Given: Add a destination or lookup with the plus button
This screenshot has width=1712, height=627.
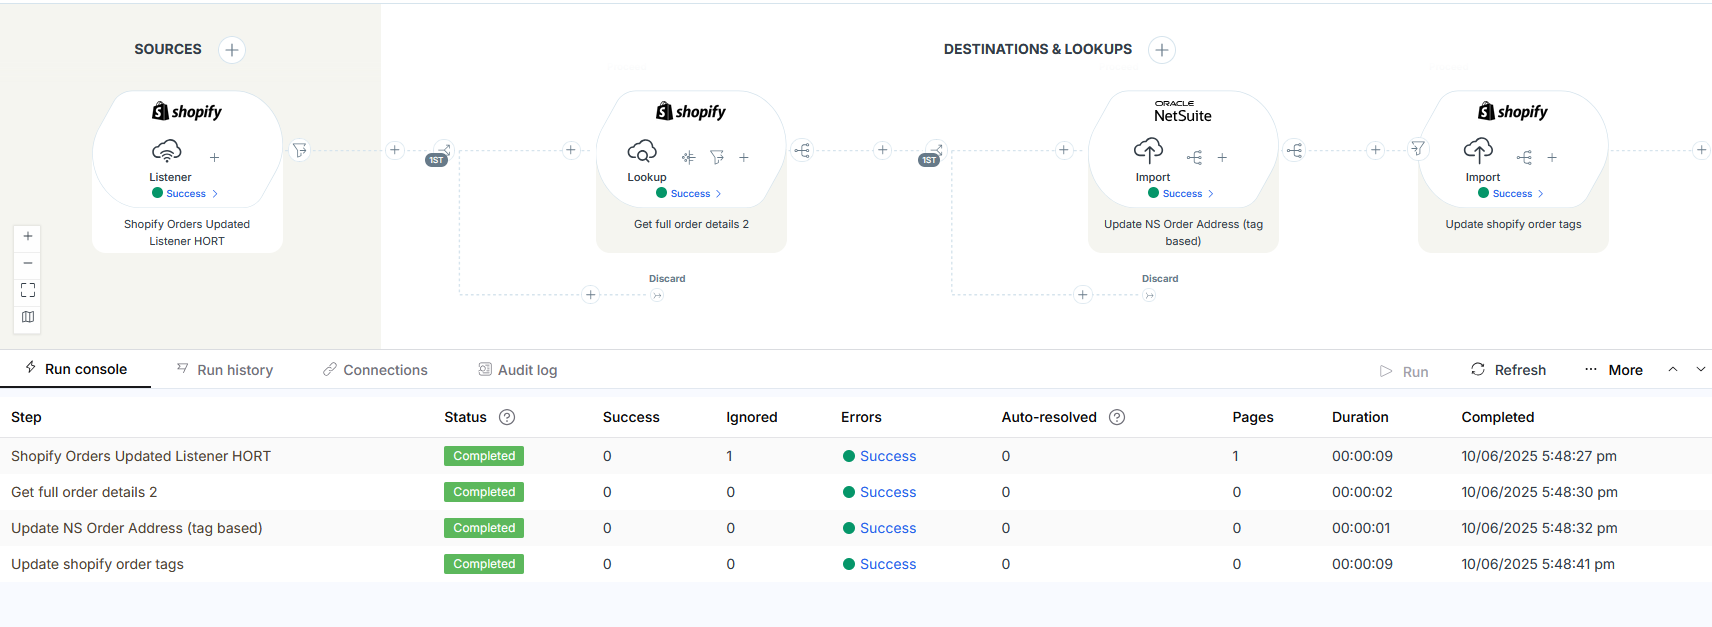Looking at the screenshot, I should click(x=1162, y=50).
